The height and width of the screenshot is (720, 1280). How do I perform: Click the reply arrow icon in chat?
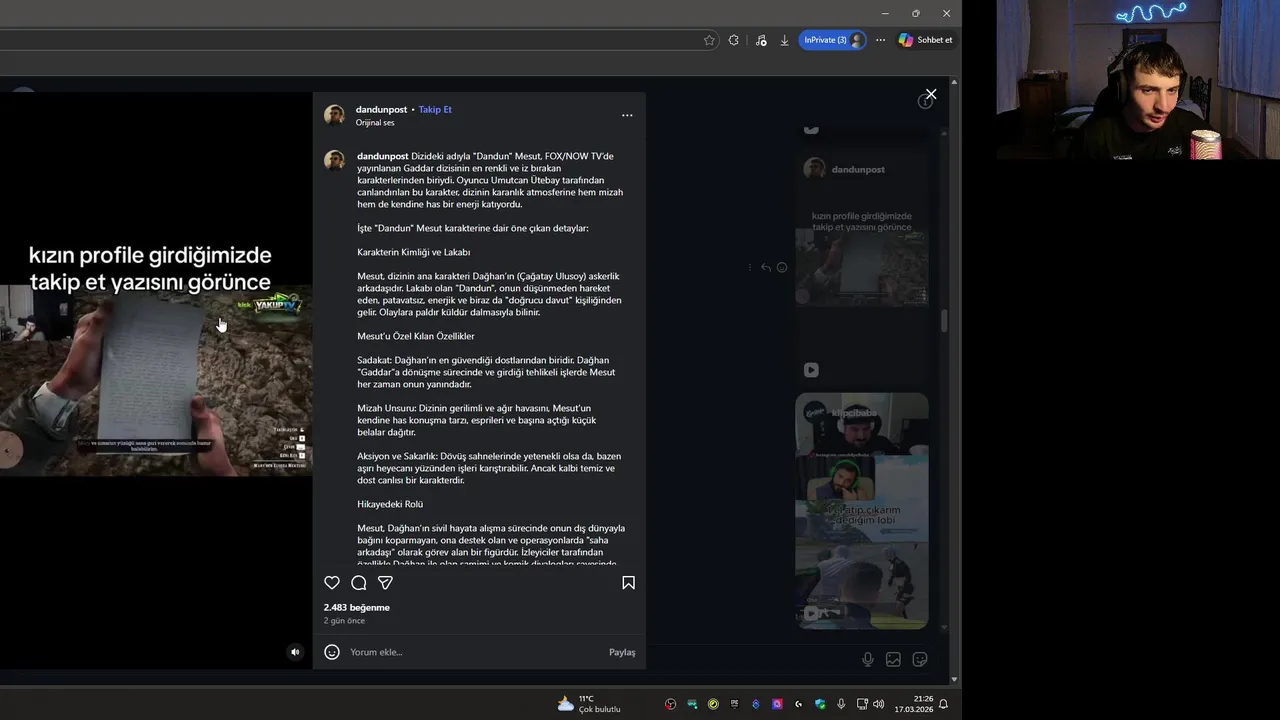(x=765, y=267)
